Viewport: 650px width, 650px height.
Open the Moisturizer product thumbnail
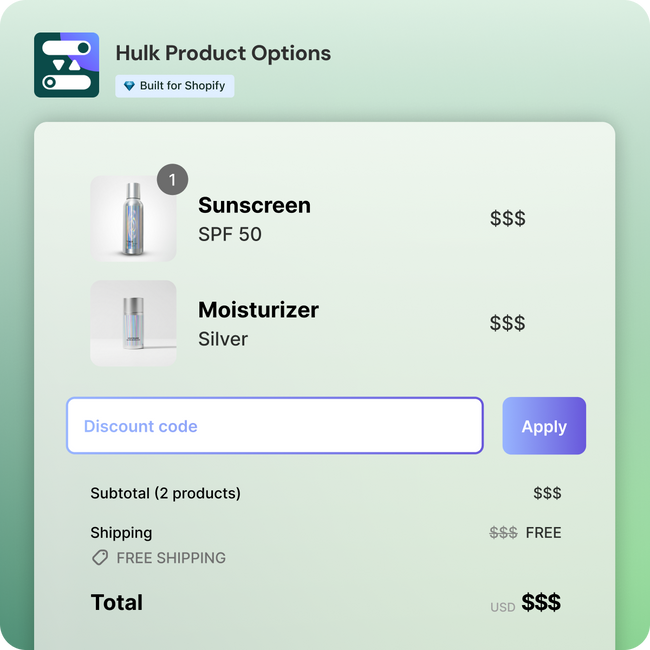coord(133,323)
